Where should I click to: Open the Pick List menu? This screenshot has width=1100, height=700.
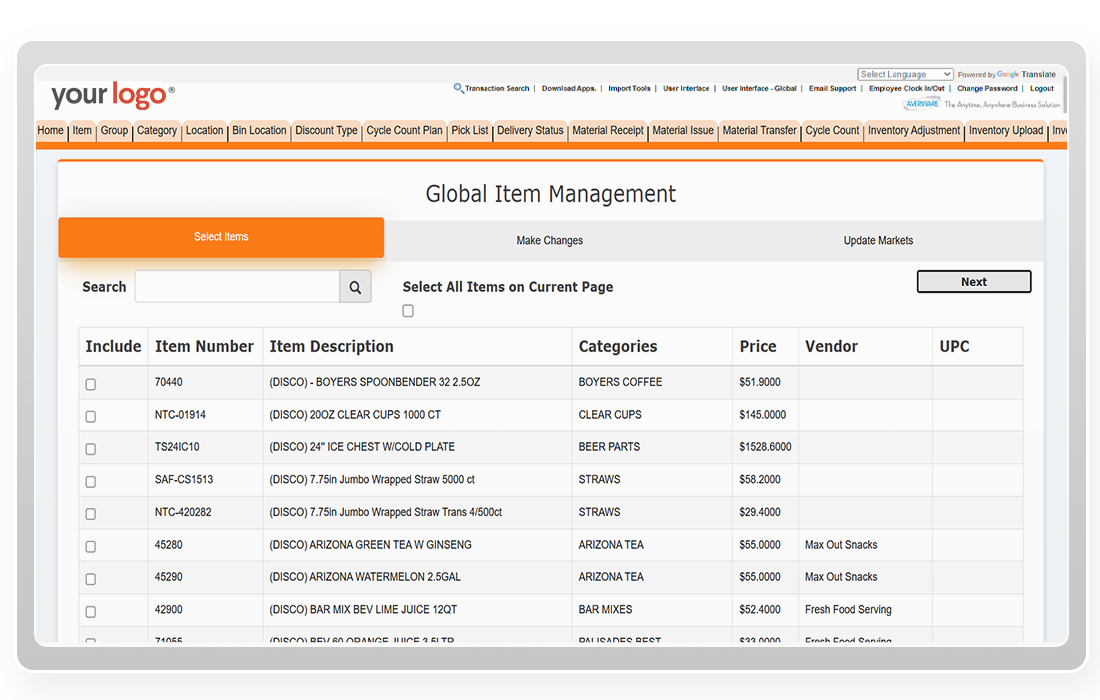coord(470,130)
